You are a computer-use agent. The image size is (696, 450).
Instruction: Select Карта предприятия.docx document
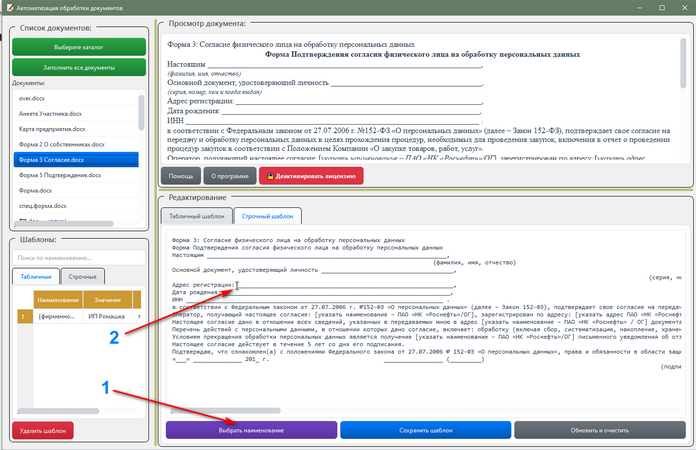click(76, 129)
